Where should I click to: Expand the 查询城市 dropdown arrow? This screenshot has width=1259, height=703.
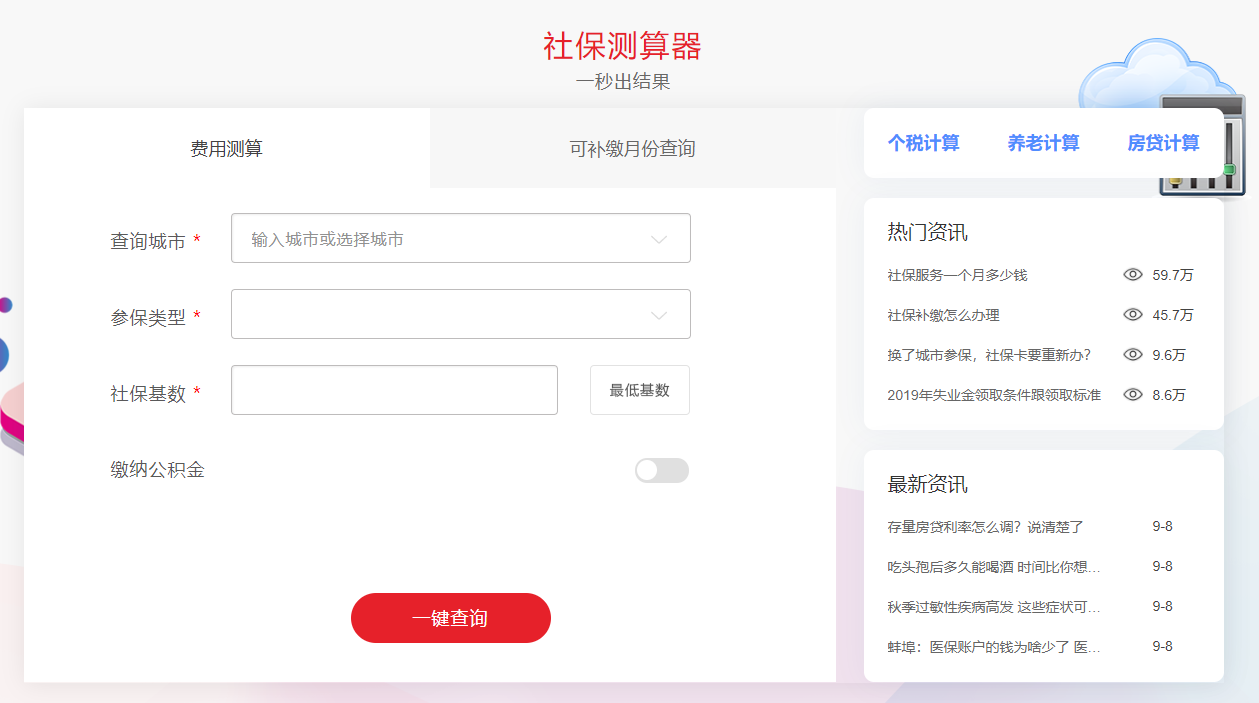coord(659,239)
